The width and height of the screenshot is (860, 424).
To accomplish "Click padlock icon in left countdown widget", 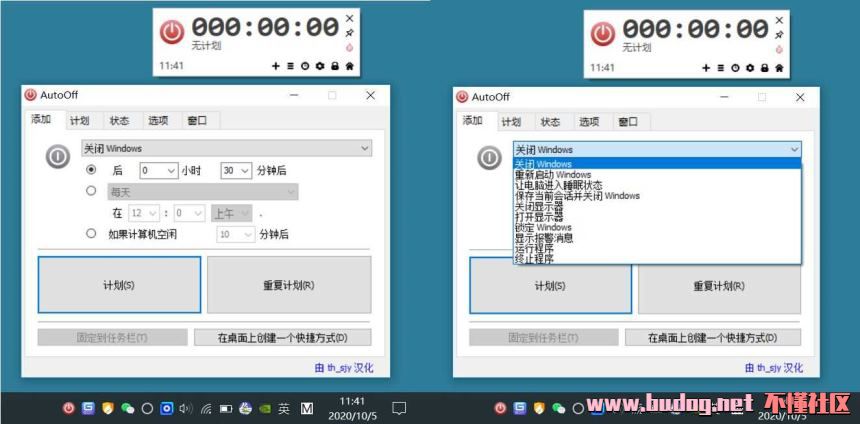I will click(335, 66).
